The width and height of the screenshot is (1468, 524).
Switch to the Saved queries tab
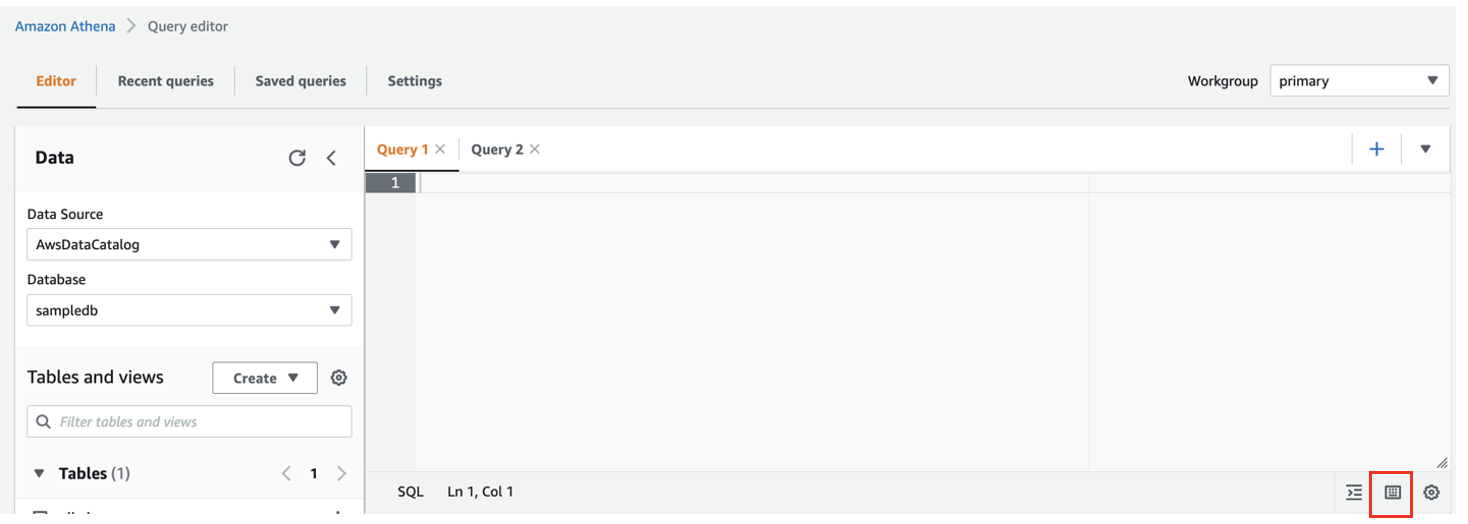(x=301, y=81)
